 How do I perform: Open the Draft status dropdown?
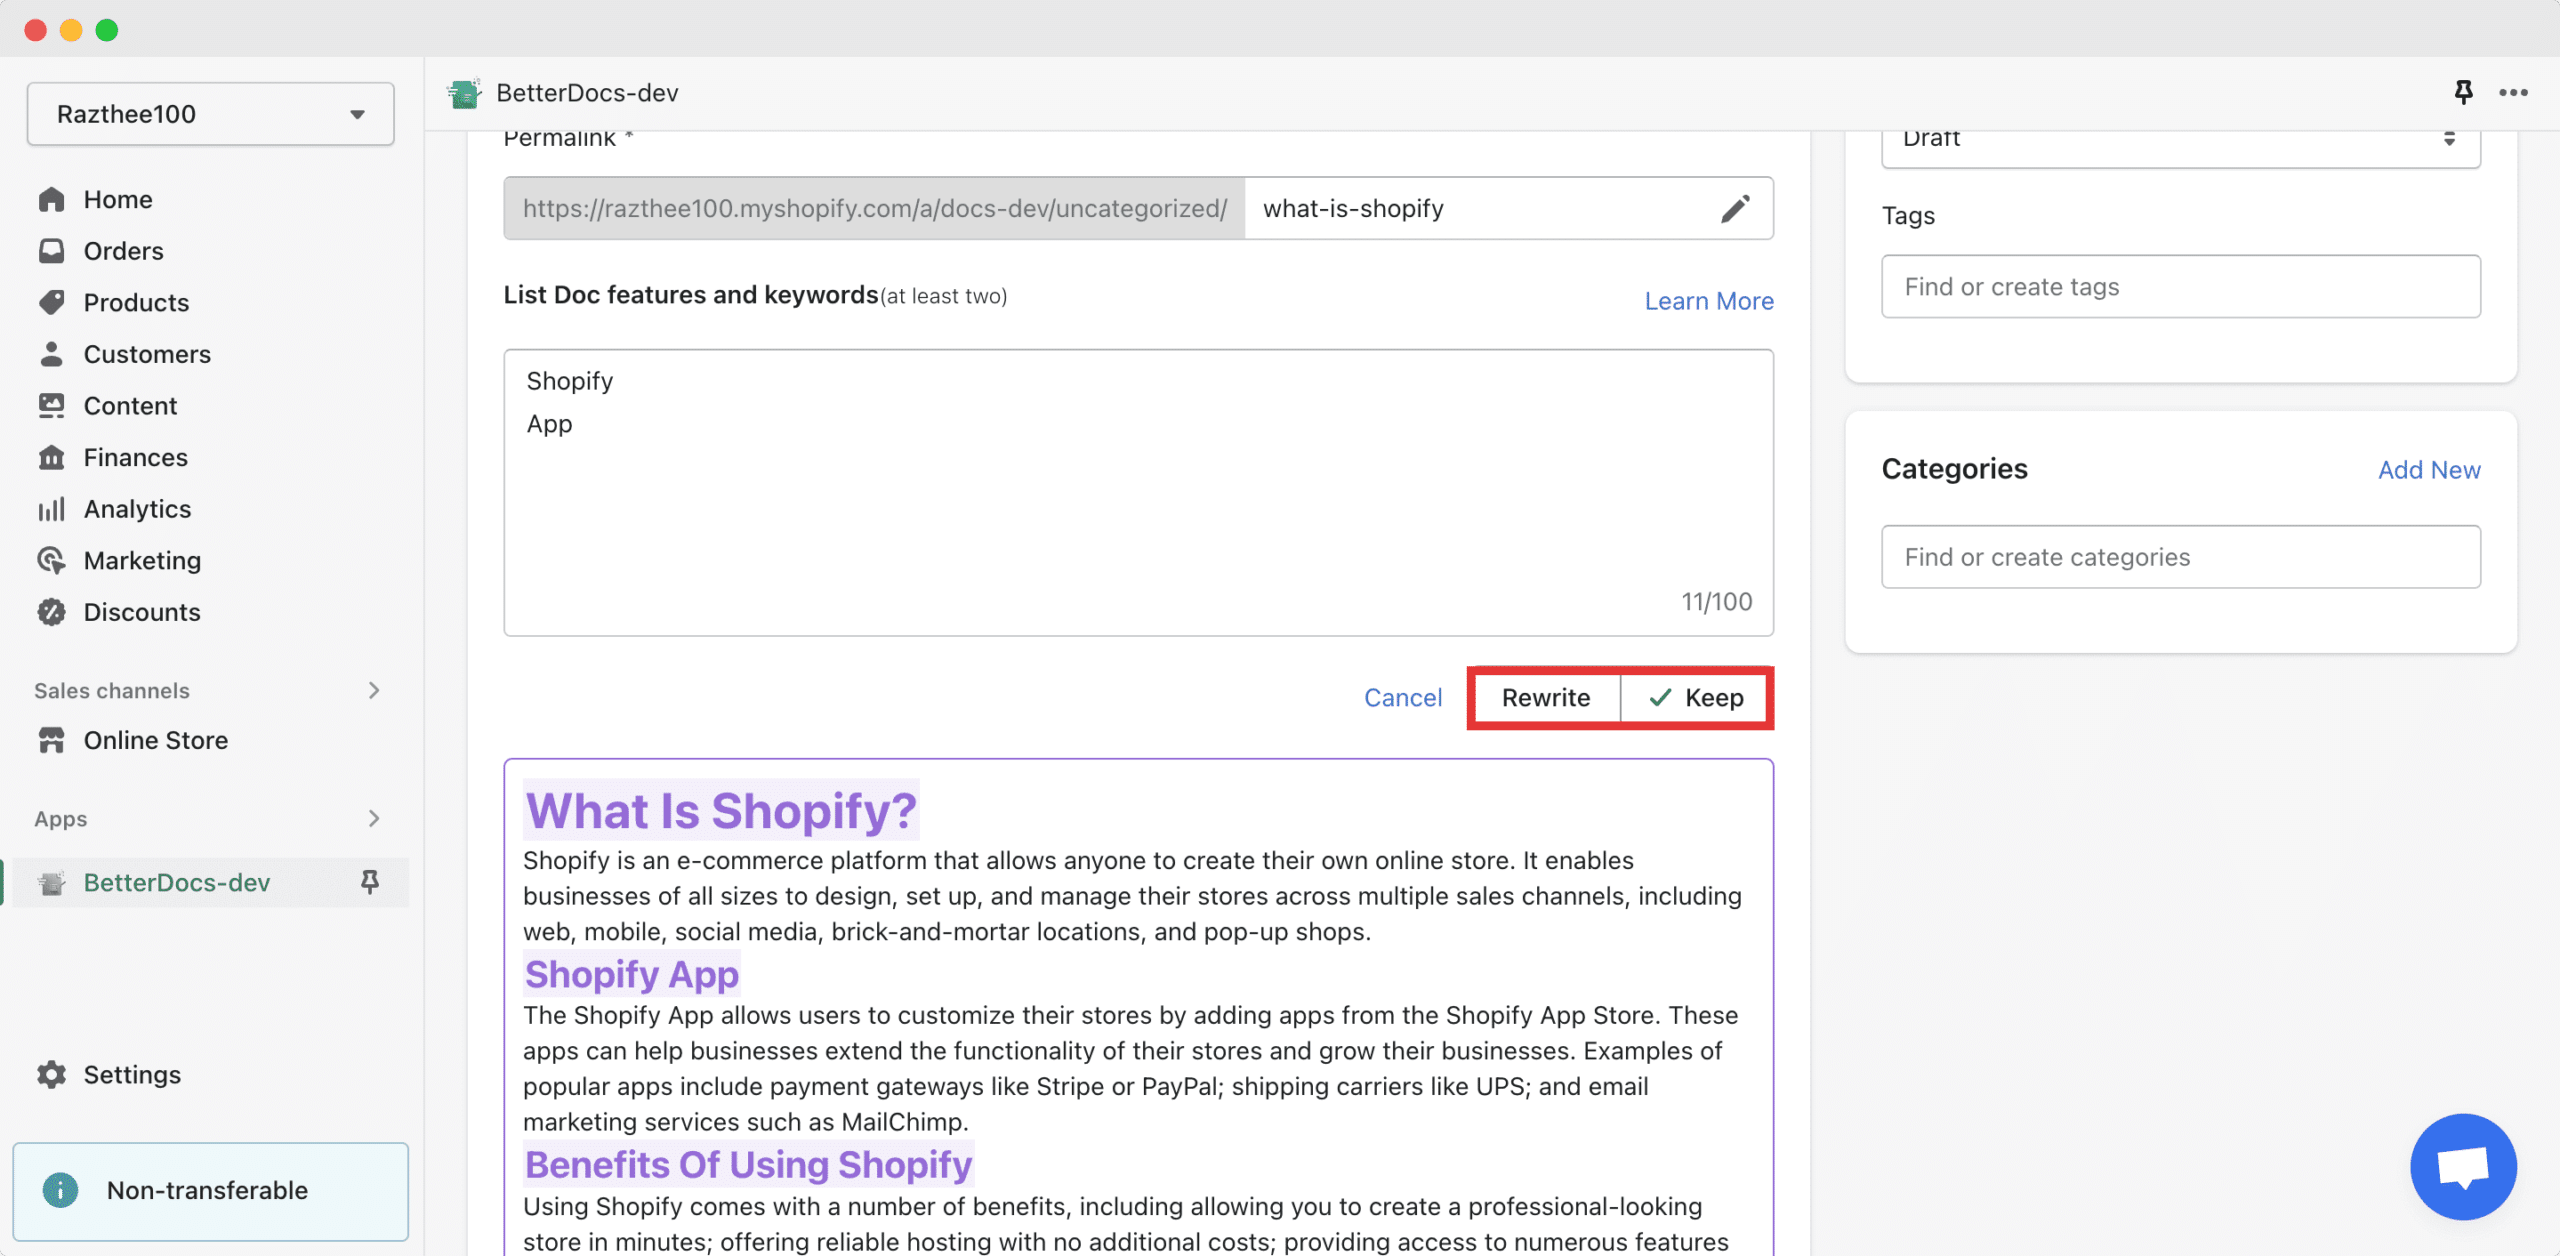(x=2180, y=140)
